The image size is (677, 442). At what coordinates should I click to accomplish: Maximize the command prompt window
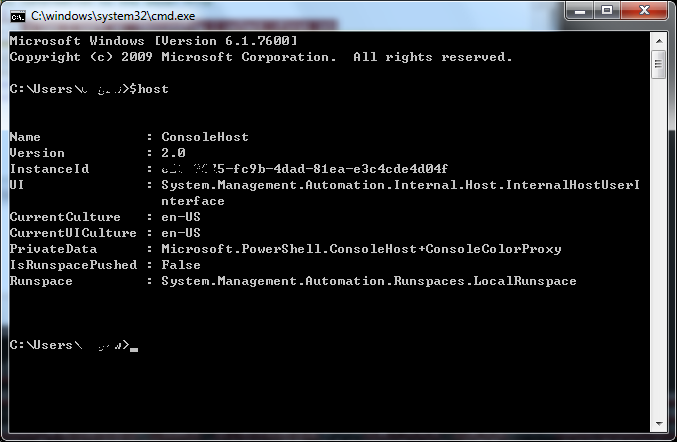[607, 12]
